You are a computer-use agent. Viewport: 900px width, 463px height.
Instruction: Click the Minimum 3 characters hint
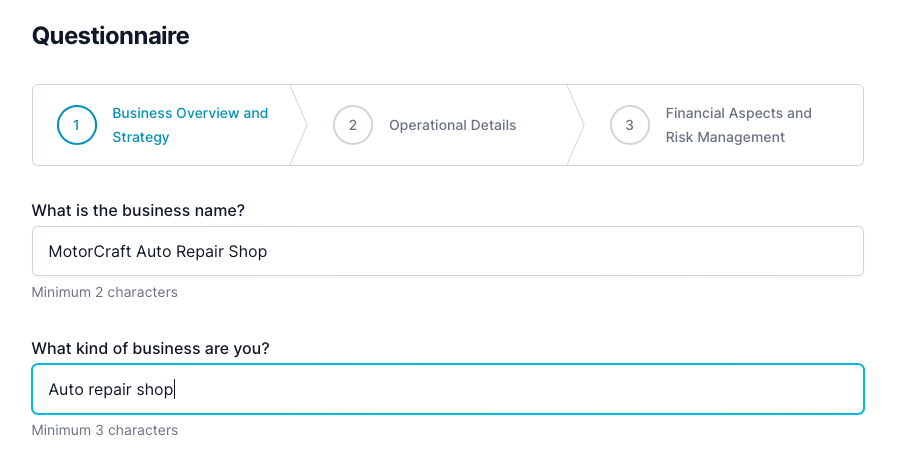point(105,431)
